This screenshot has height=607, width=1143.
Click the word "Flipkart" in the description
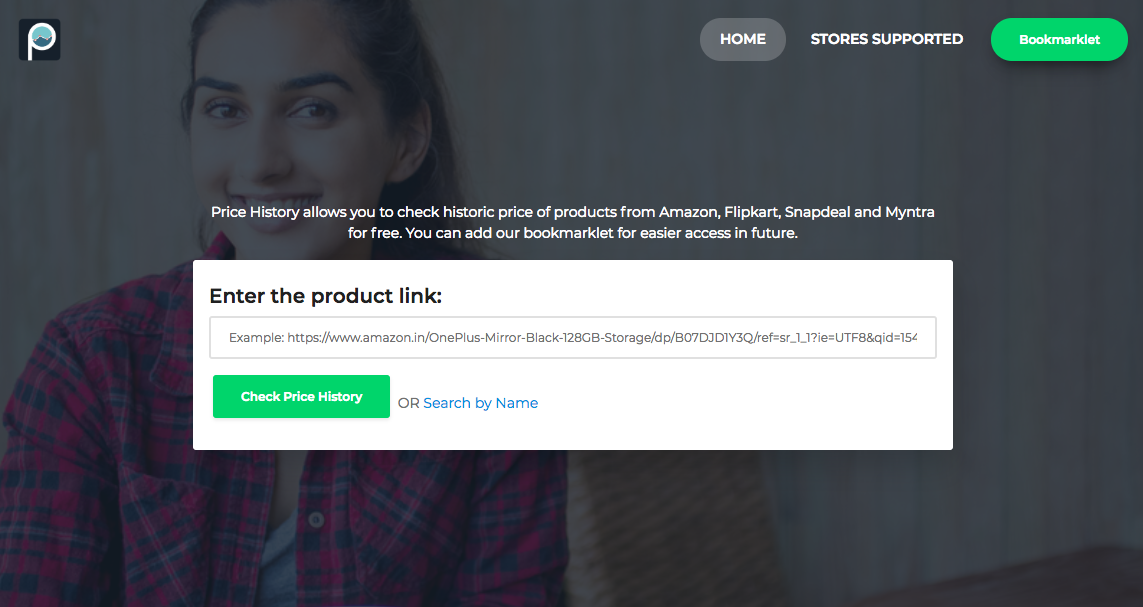point(750,212)
